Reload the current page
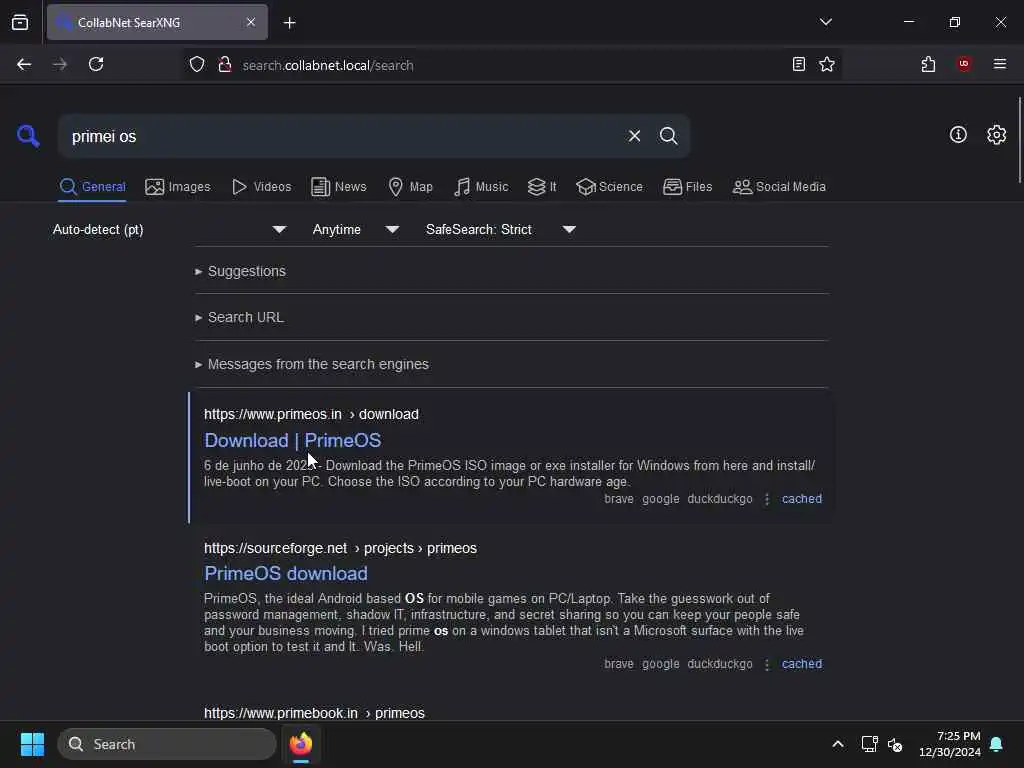The width and height of the screenshot is (1024, 768). coord(96,64)
